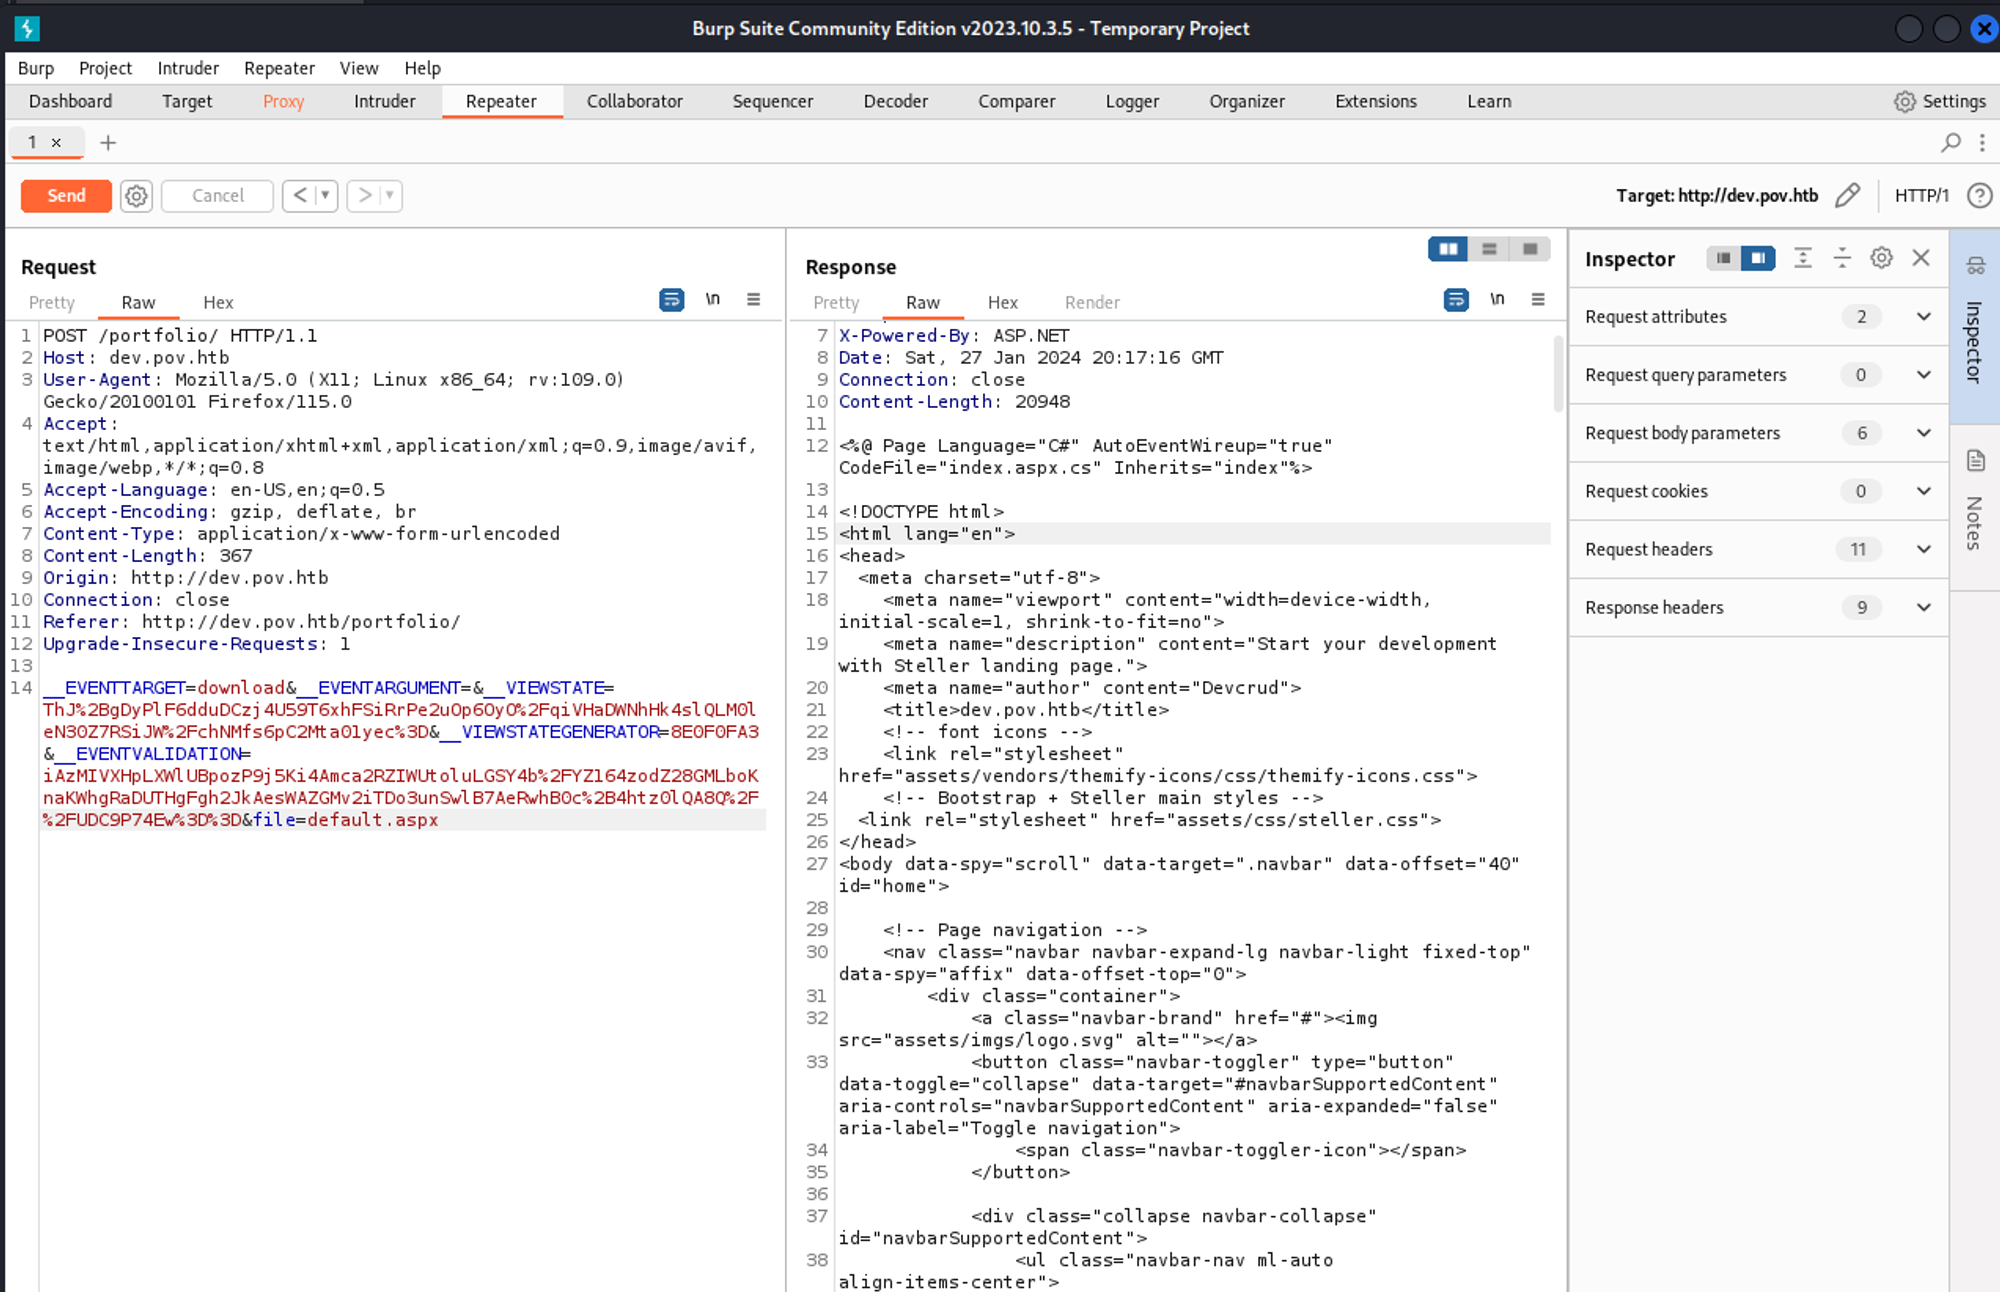The width and height of the screenshot is (2000, 1292).
Task: Open the history back dropdown arrow
Action: [x=325, y=196]
